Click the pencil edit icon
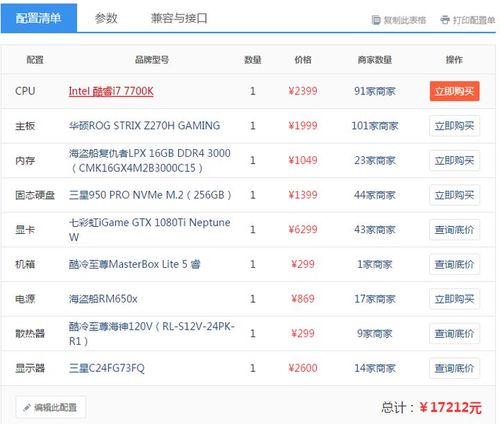This screenshot has width=500, height=424. pyautogui.click(x=27, y=407)
